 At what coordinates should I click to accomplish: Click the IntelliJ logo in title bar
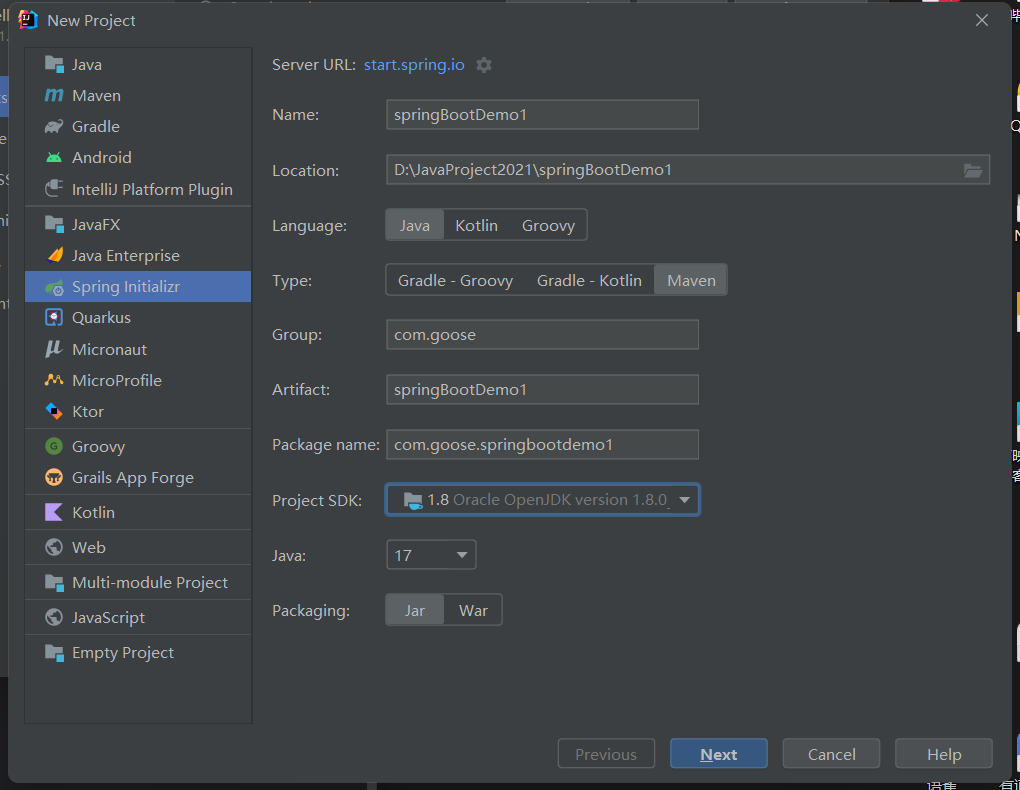[x=27, y=20]
